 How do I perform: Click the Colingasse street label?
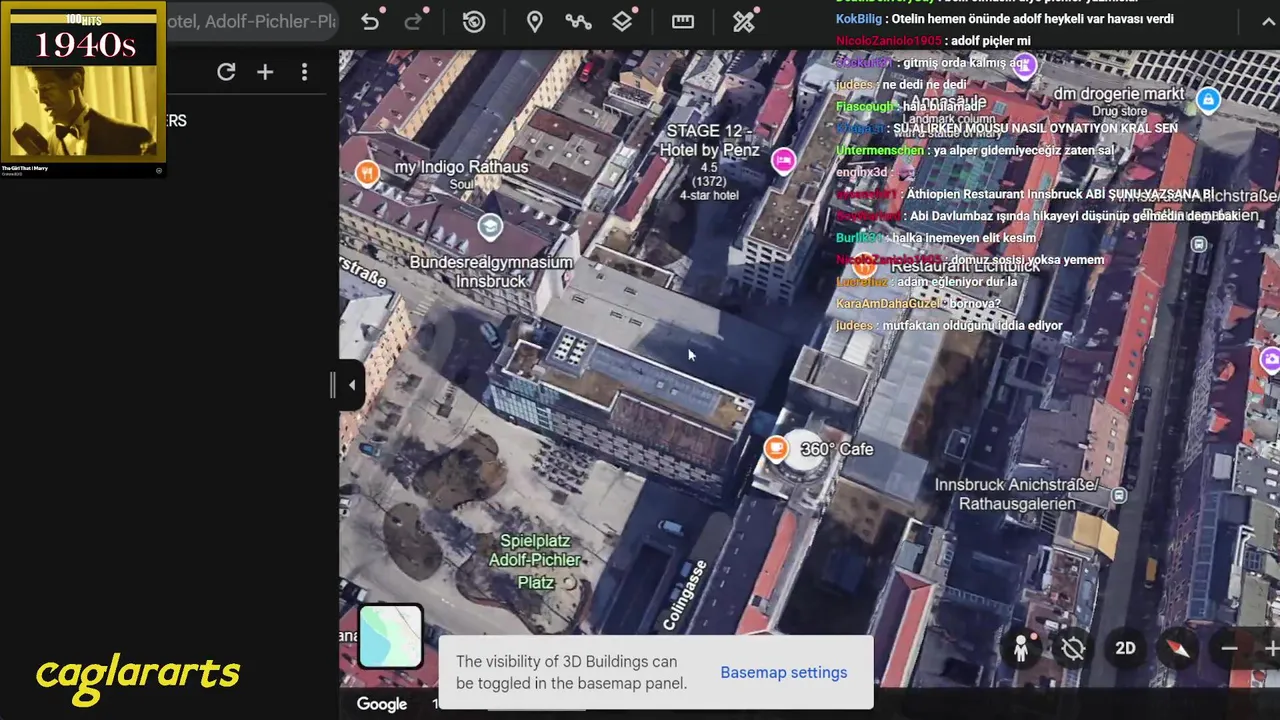pyautogui.click(x=685, y=595)
